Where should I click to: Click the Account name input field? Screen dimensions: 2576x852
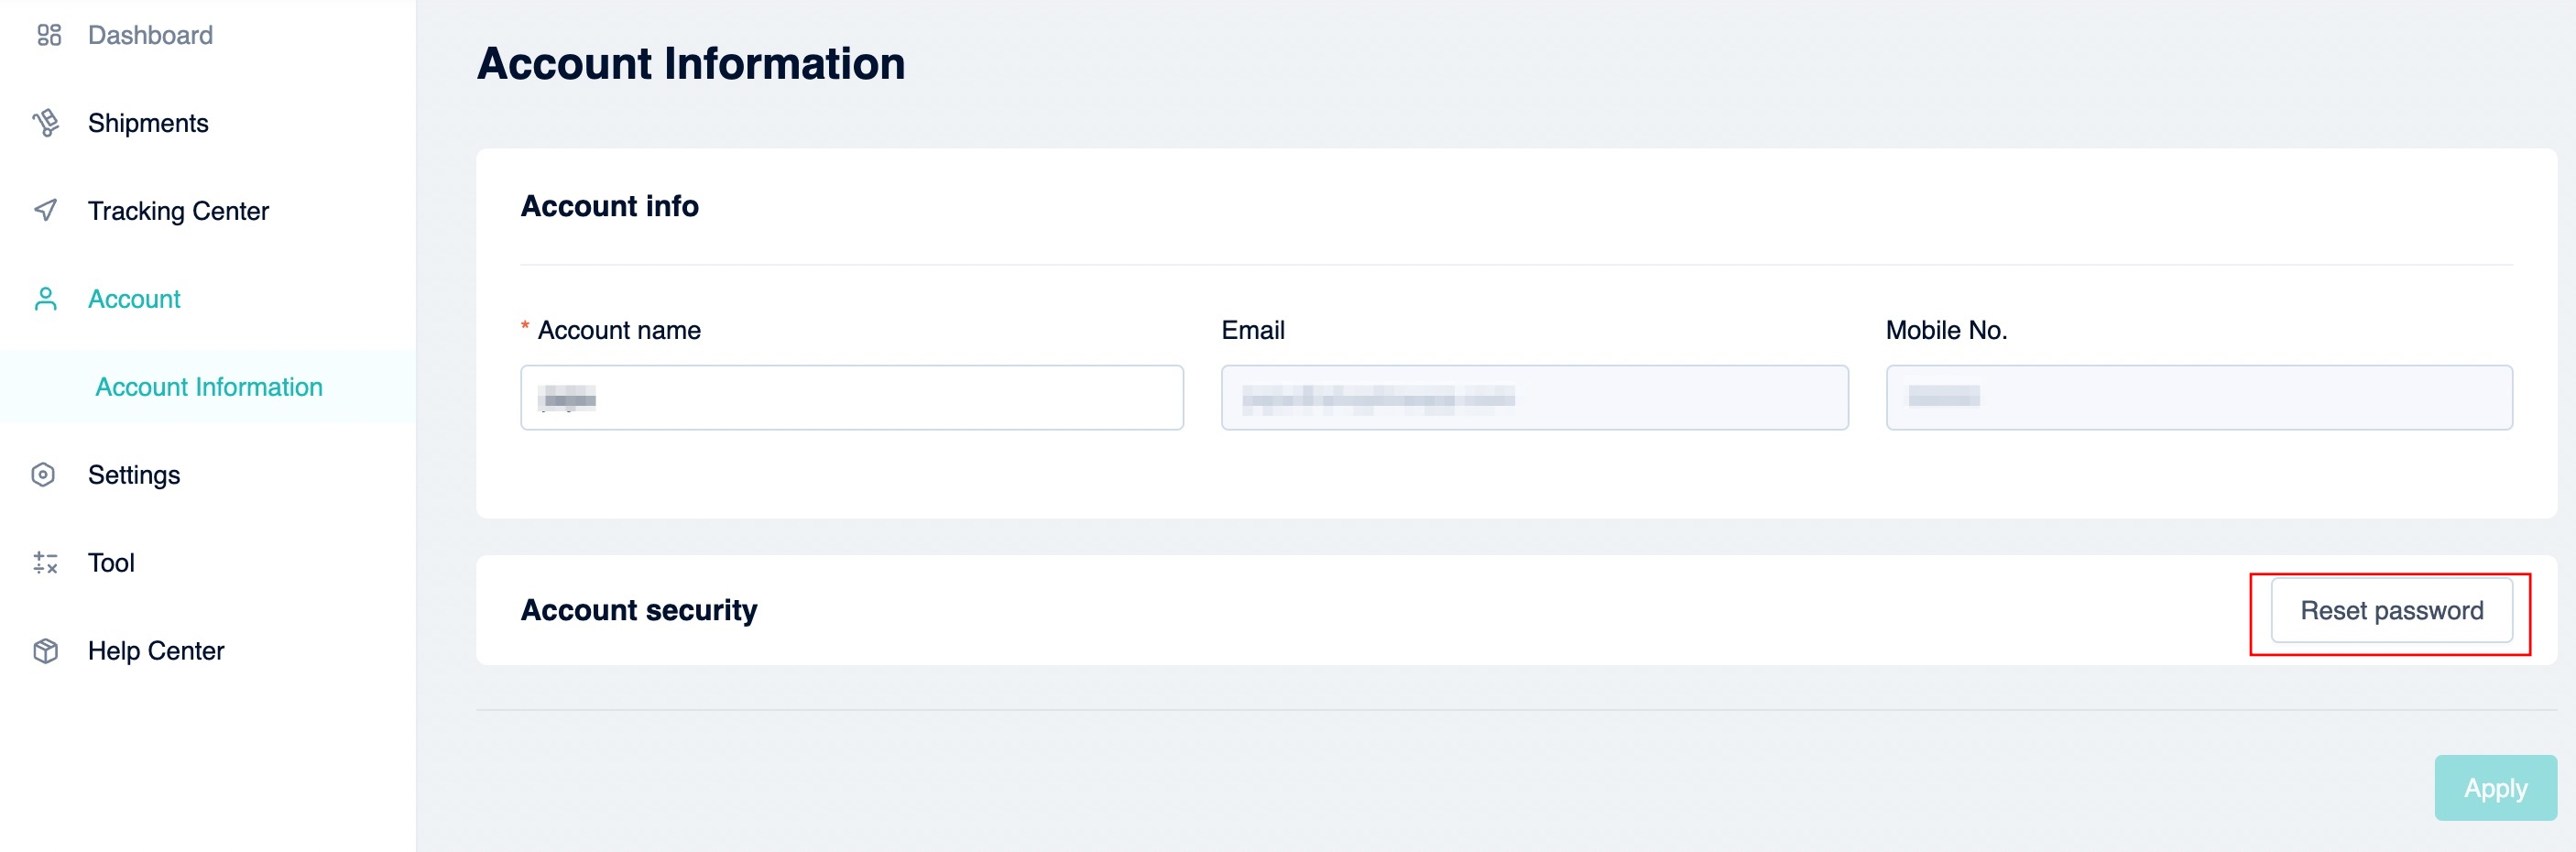tap(852, 398)
